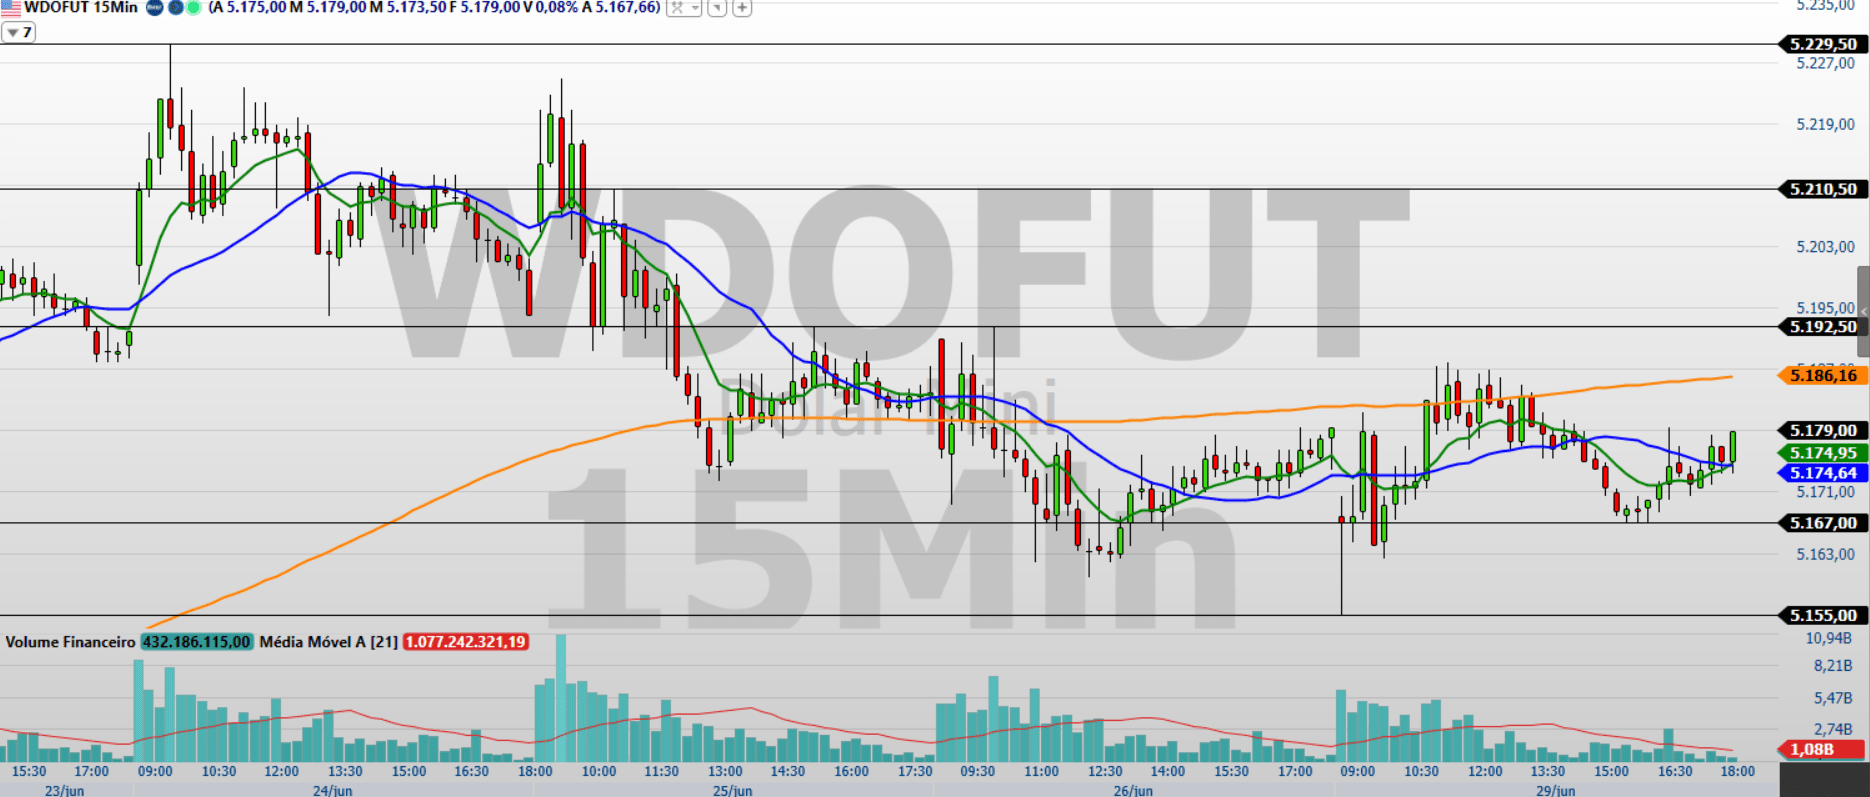Click the 10,94B volume axis label
Screen dimensions: 1870x797
coord(1829,638)
